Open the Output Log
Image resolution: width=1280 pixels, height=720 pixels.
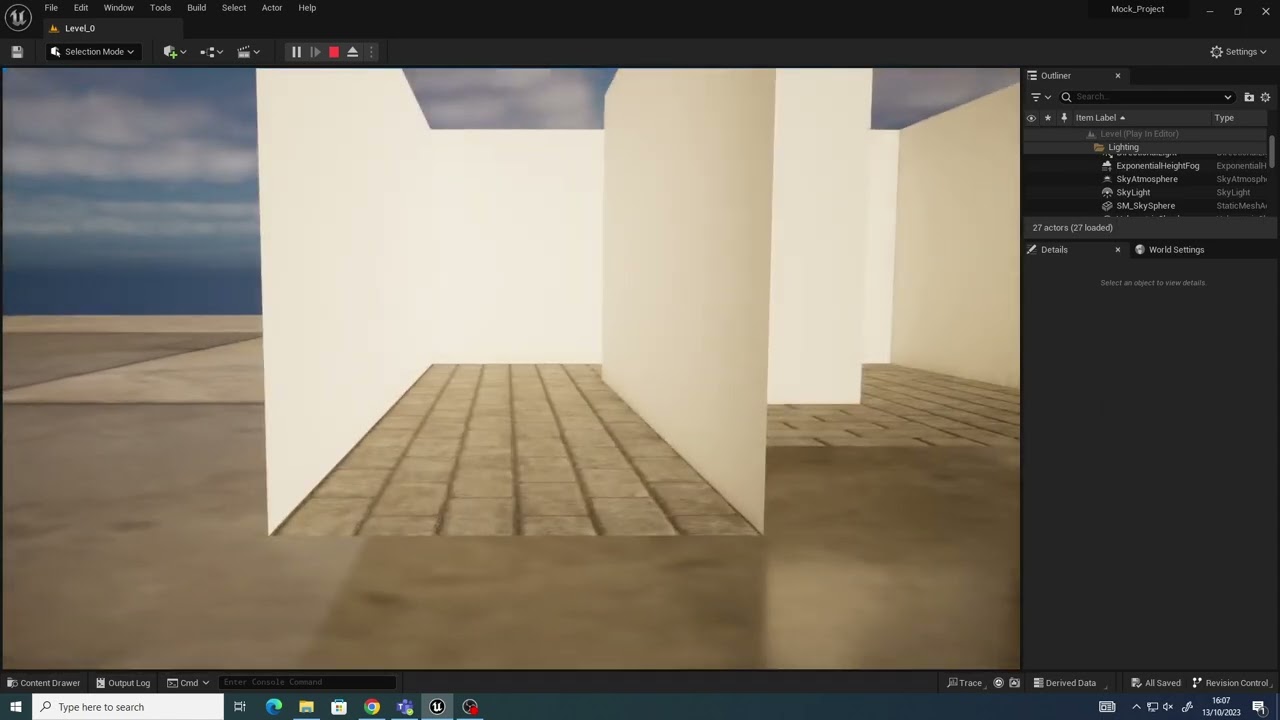pos(123,683)
